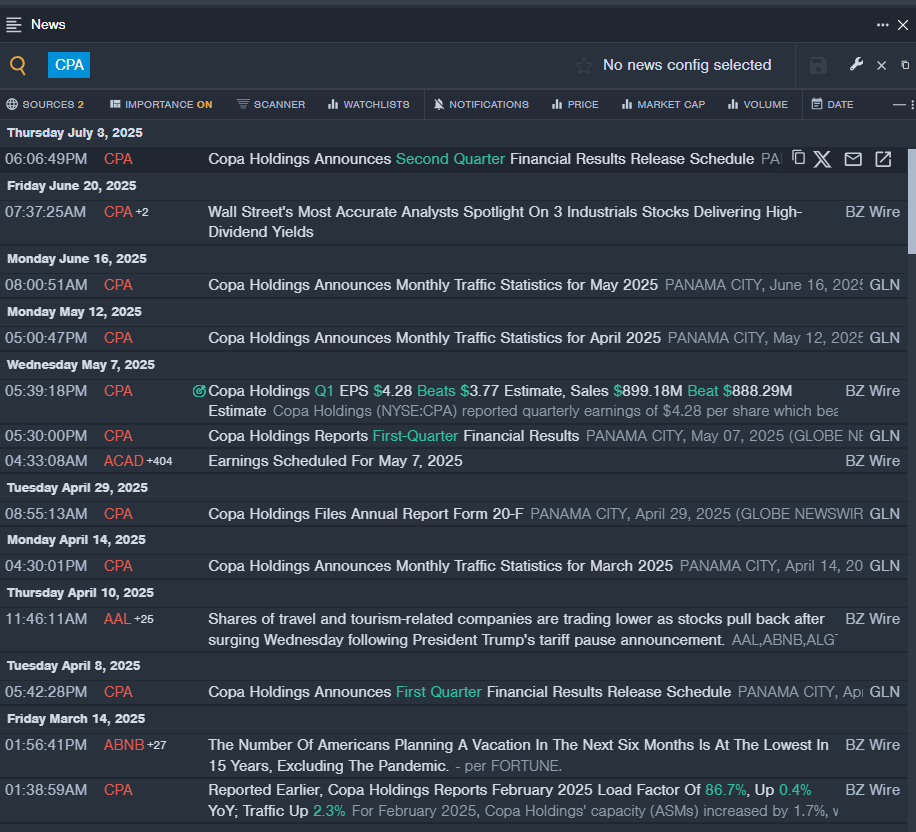
Task: Click the Thursday July 3, 2025 date header
Action: pos(75,133)
